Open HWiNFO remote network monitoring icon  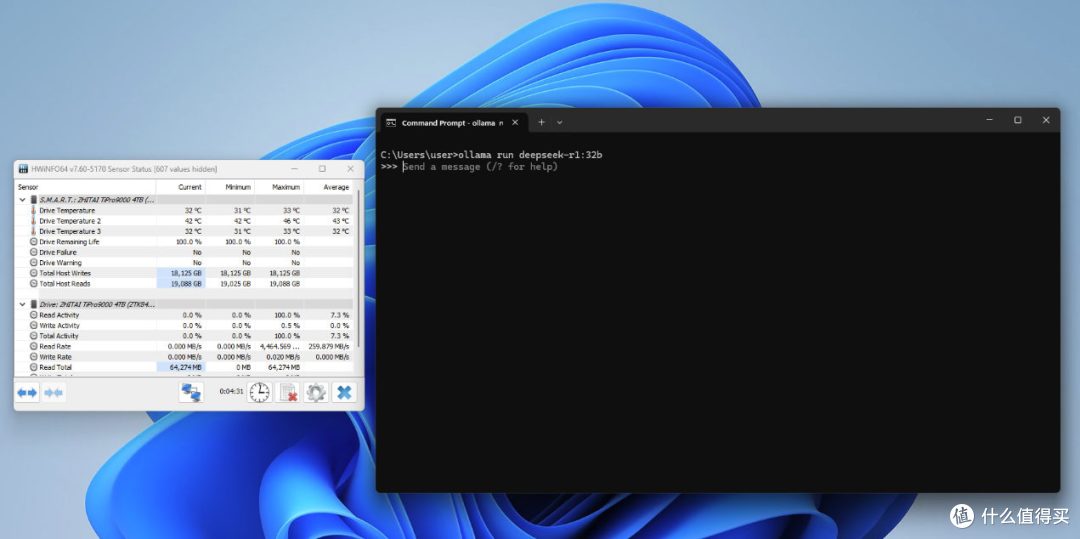pyautogui.click(x=191, y=393)
